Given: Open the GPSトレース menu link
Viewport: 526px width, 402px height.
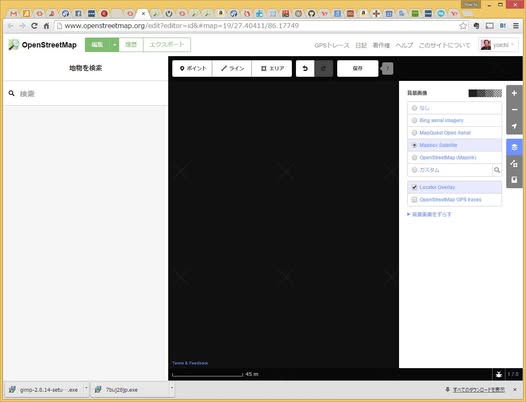Looking at the screenshot, I should (x=332, y=45).
